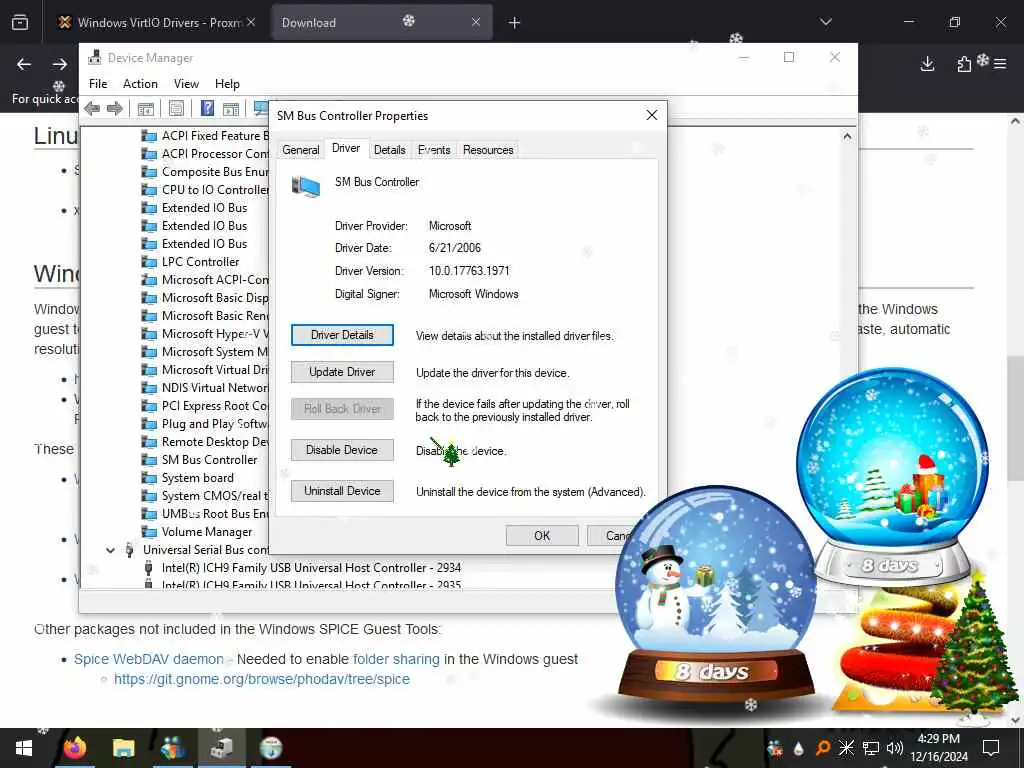Open the folder sharing link
The height and width of the screenshot is (768, 1024).
tap(396, 659)
